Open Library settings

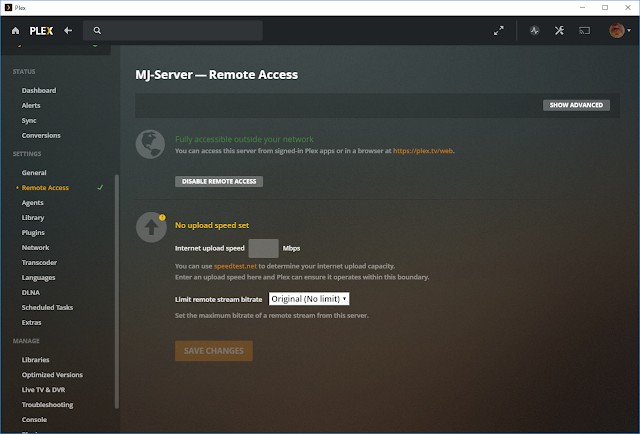tap(33, 218)
